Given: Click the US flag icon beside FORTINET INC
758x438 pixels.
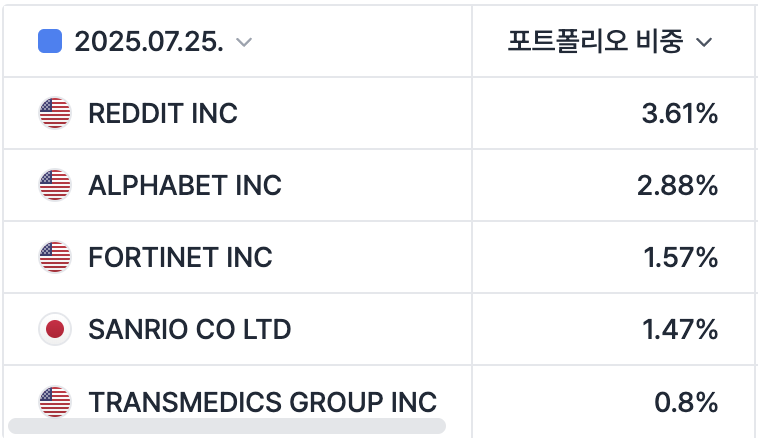Looking at the screenshot, I should point(55,257).
